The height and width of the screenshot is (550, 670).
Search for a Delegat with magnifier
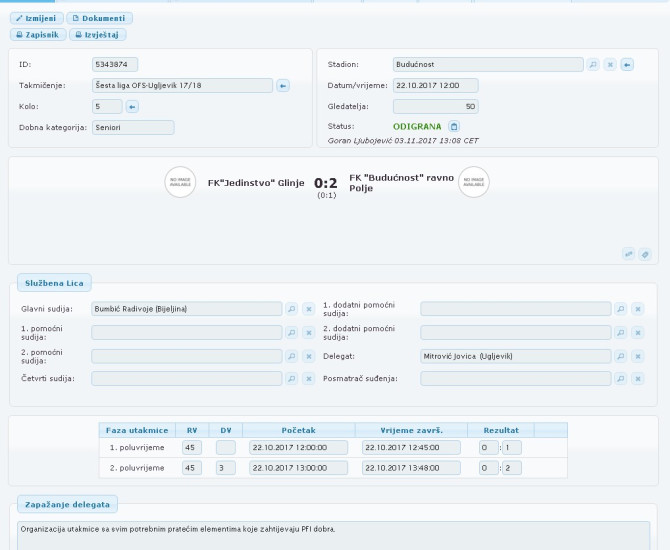621,355
